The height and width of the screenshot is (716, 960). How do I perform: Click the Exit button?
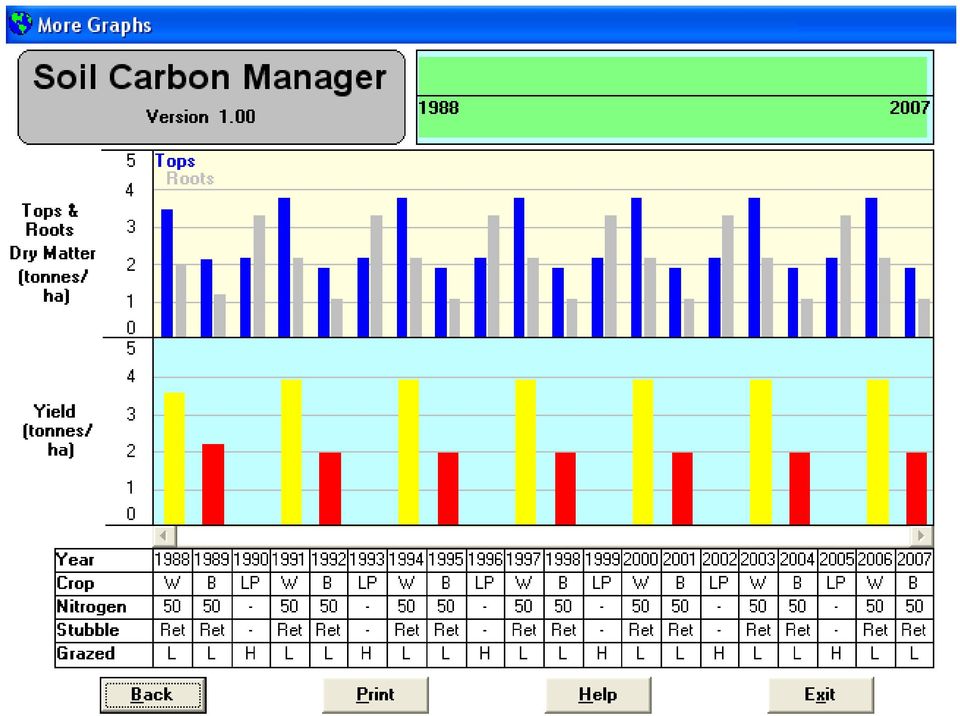(x=820, y=695)
